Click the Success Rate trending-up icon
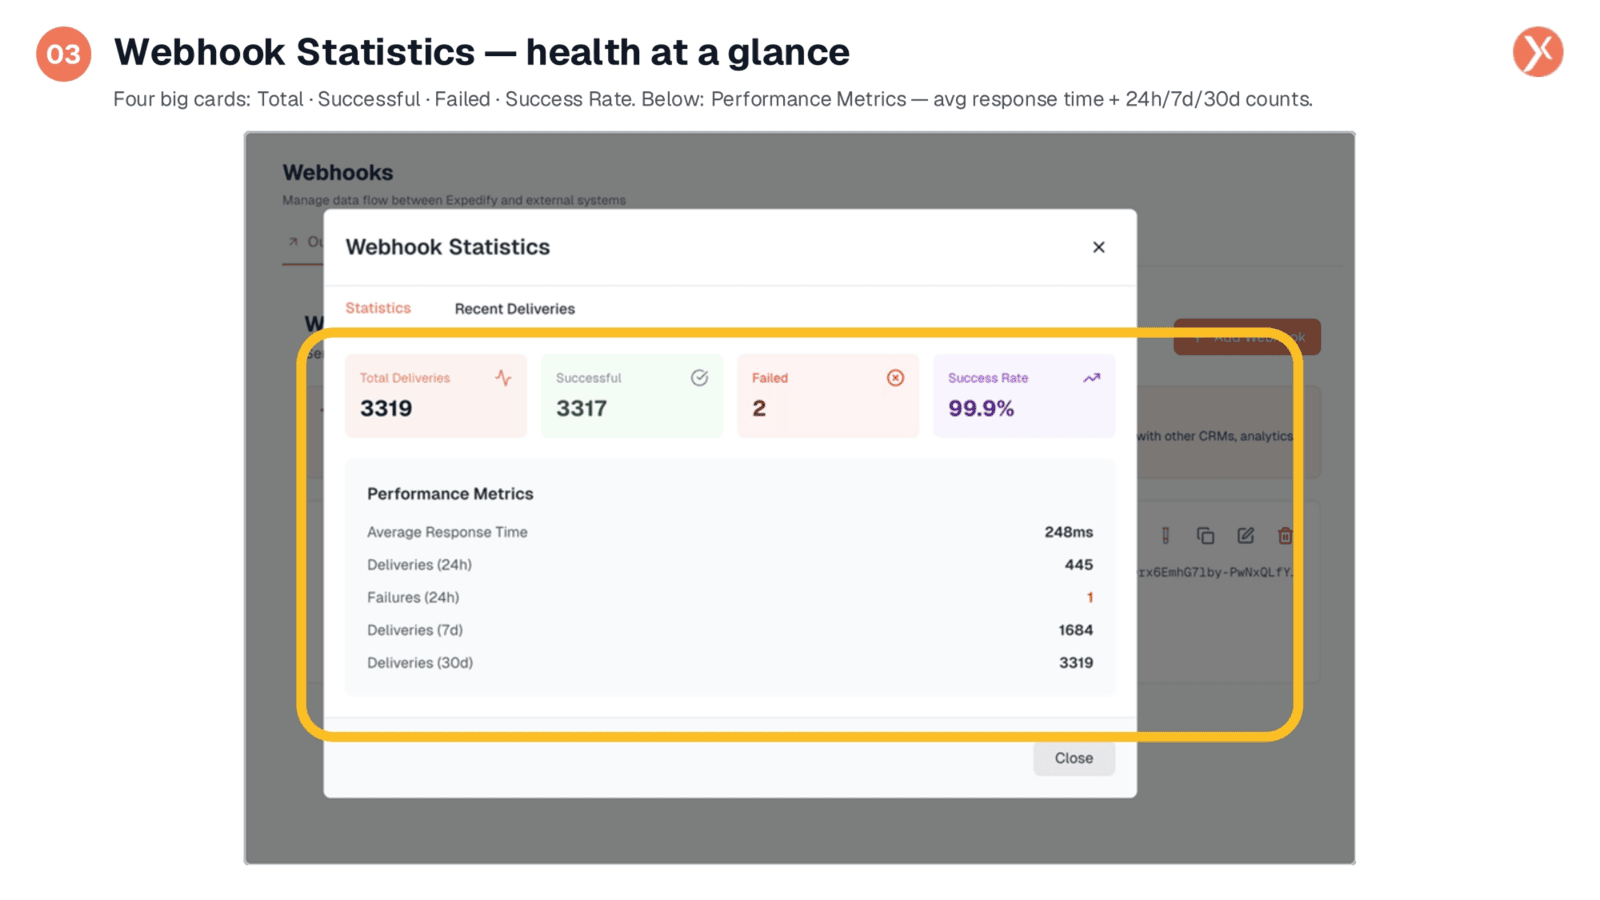The width and height of the screenshot is (1600, 900). 1091,377
